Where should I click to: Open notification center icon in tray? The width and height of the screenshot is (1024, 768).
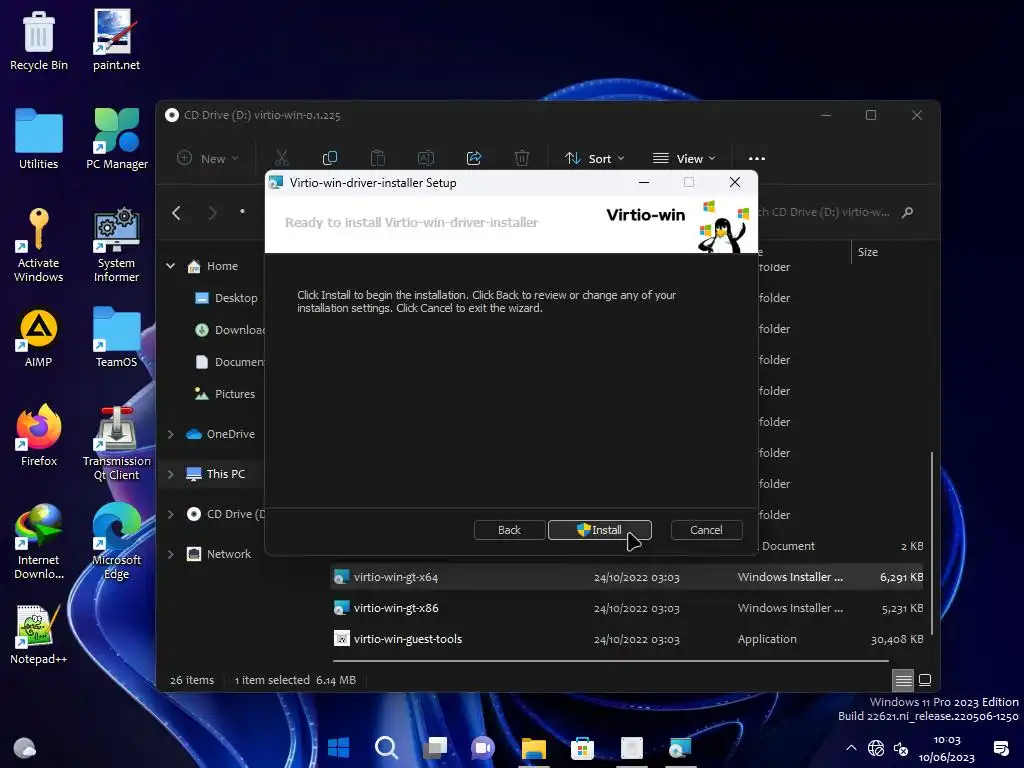click(x=1000, y=748)
